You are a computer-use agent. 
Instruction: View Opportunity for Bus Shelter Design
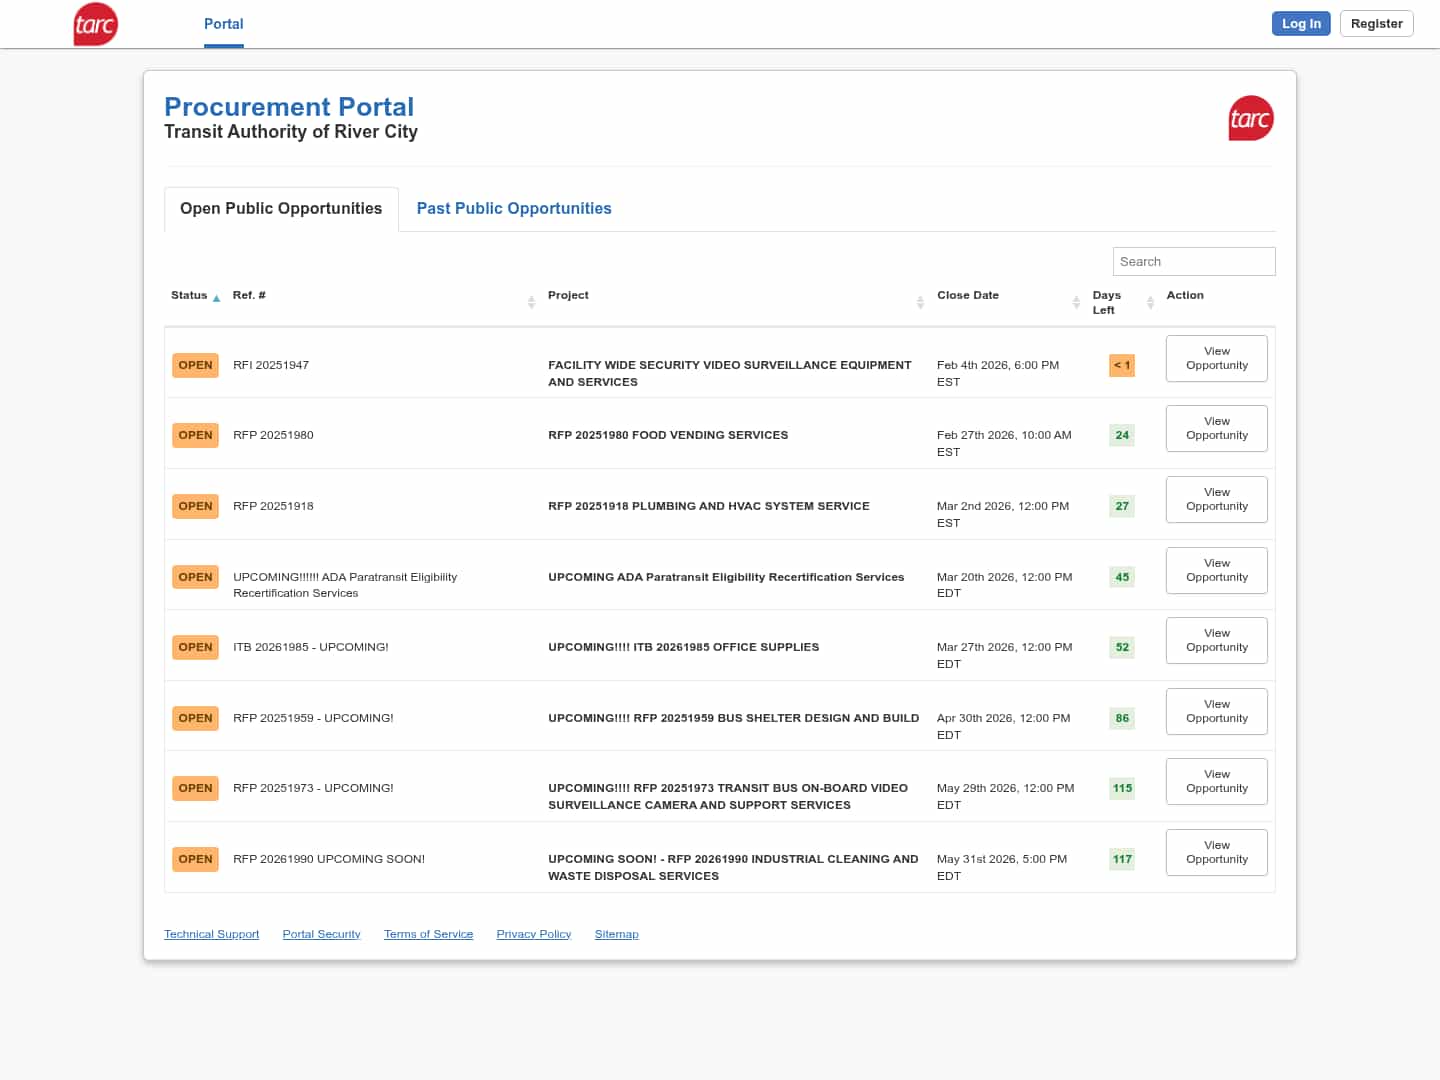point(1216,712)
